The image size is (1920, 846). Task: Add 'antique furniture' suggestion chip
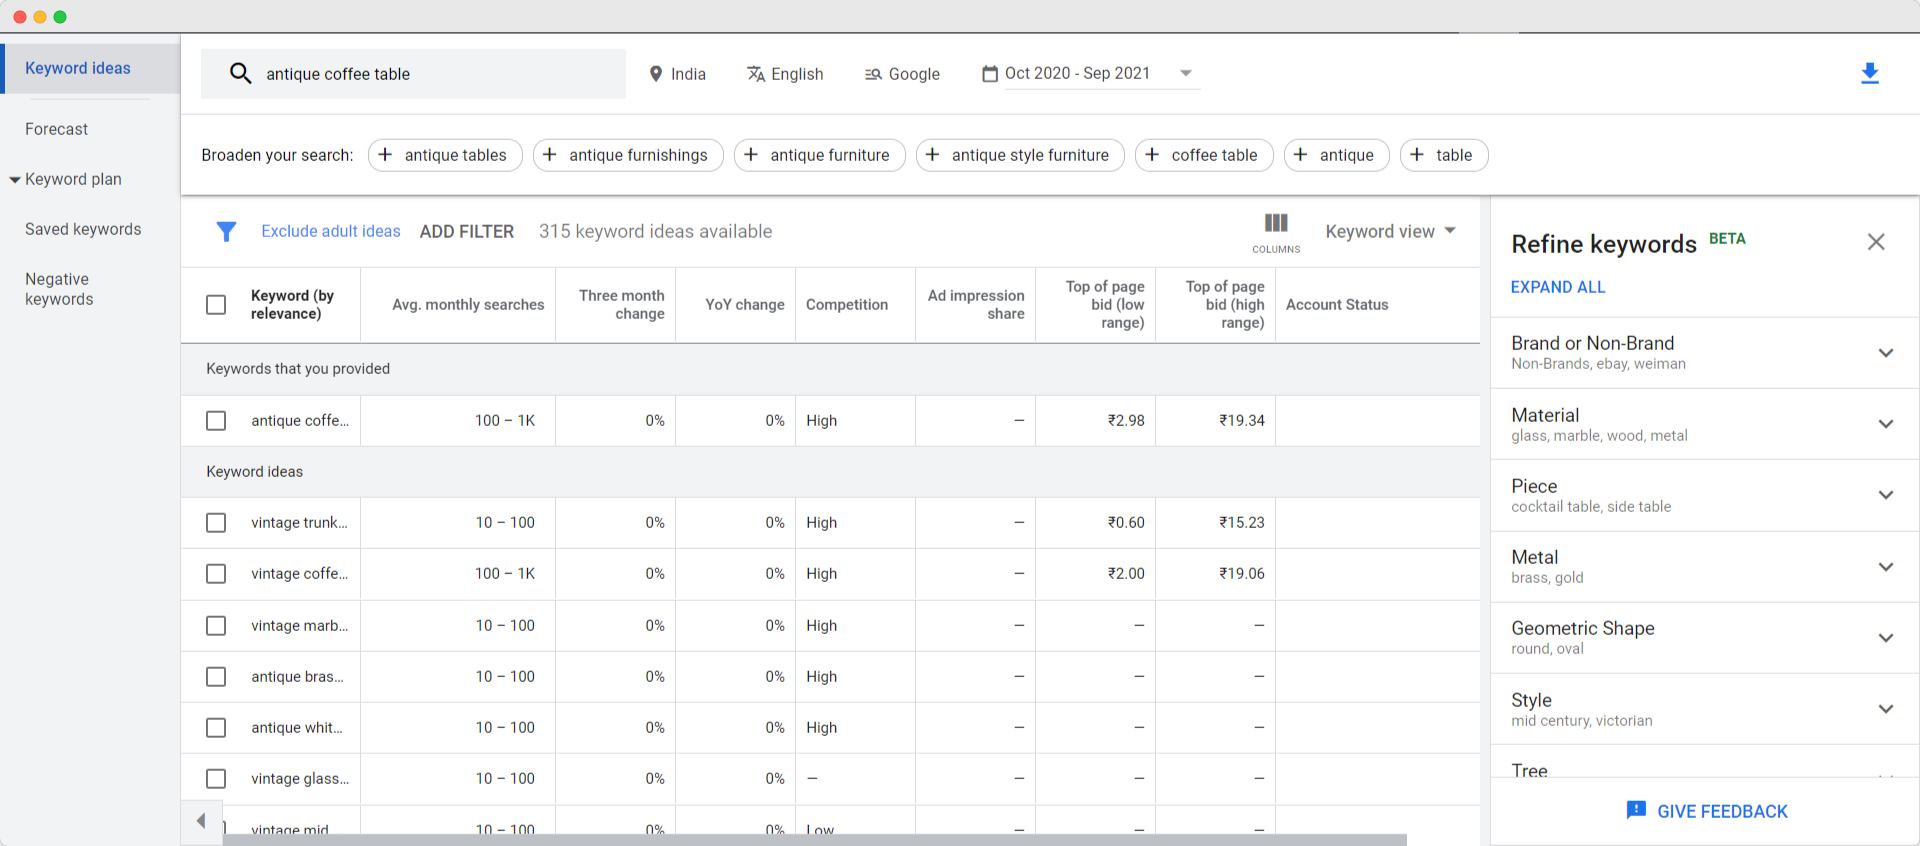coord(819,155)
